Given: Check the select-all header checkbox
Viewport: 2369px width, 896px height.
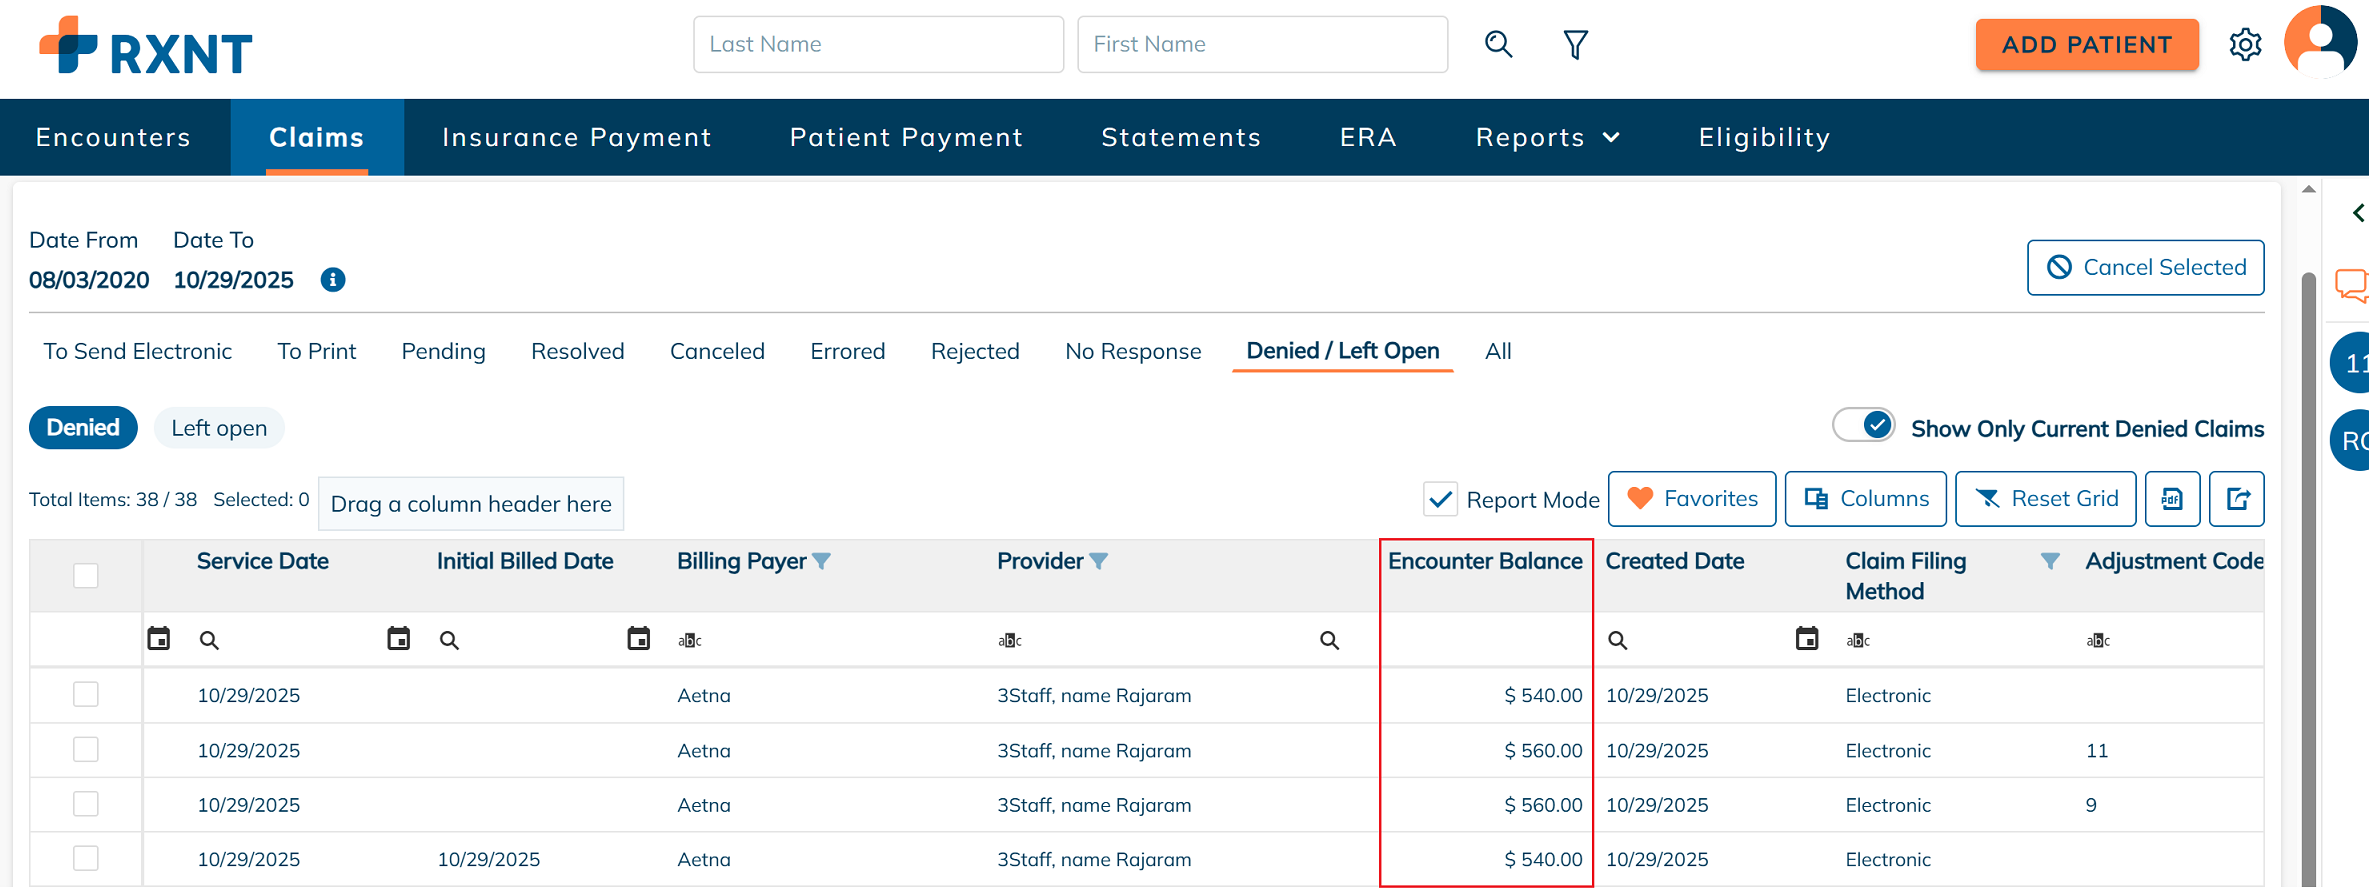Looking at the screenshot, I should [x=86, y=576].
